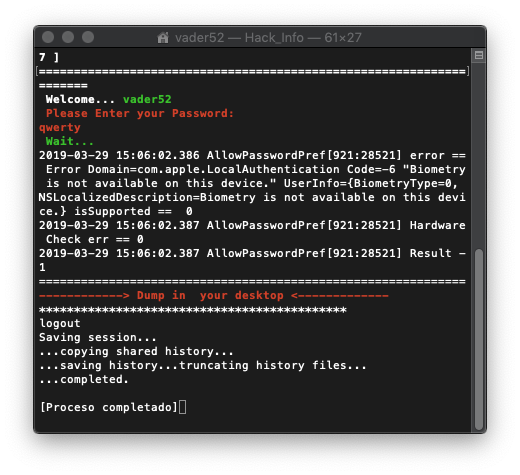Minimize the terminal window
Screen dimensions: 520x475
tap(68, 37)
